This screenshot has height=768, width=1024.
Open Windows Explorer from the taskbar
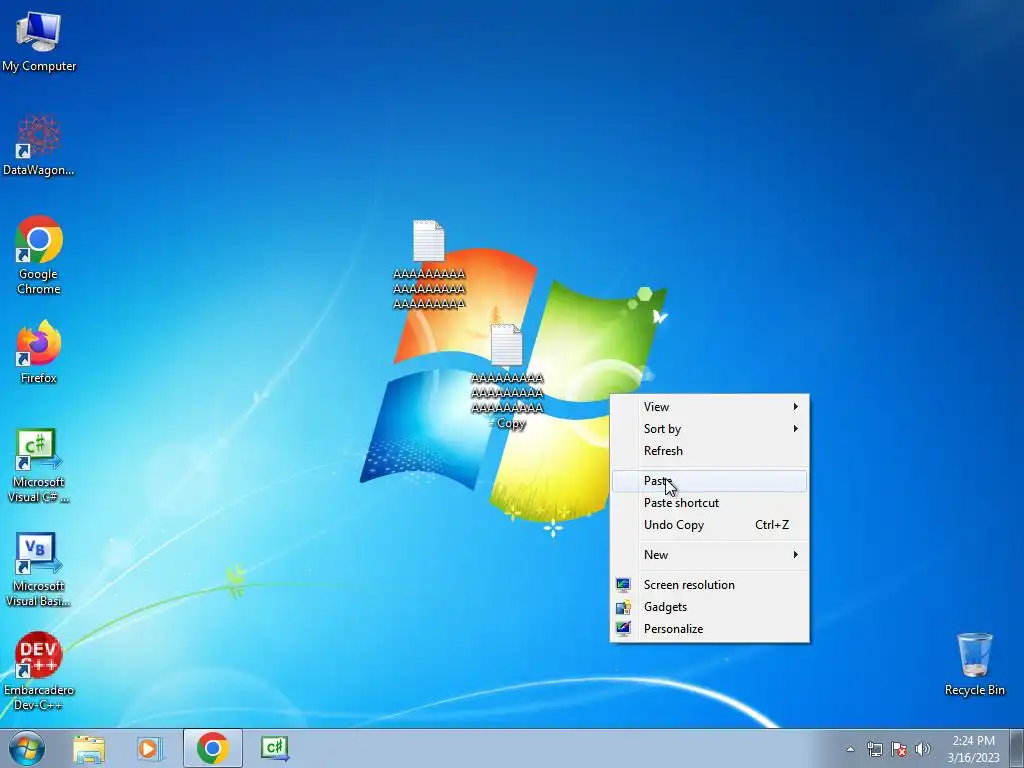pos(89,748)
